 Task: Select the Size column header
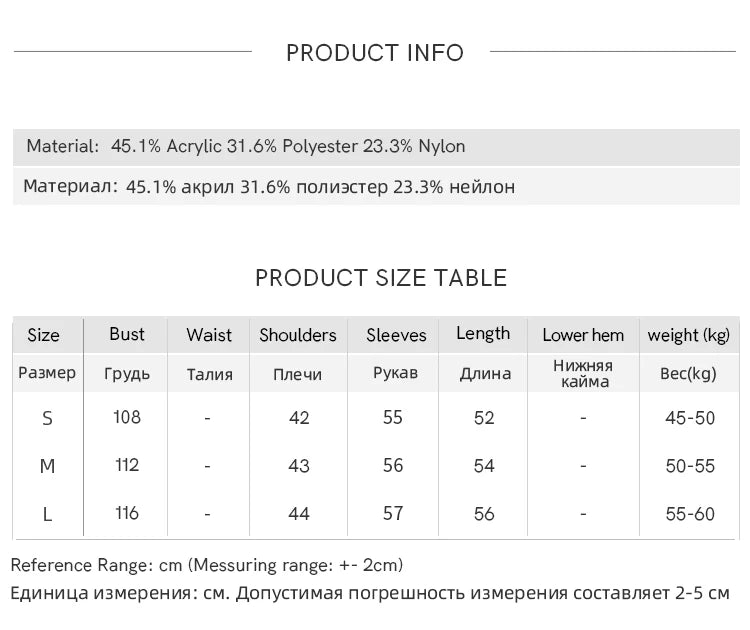[x=44, y=335]
